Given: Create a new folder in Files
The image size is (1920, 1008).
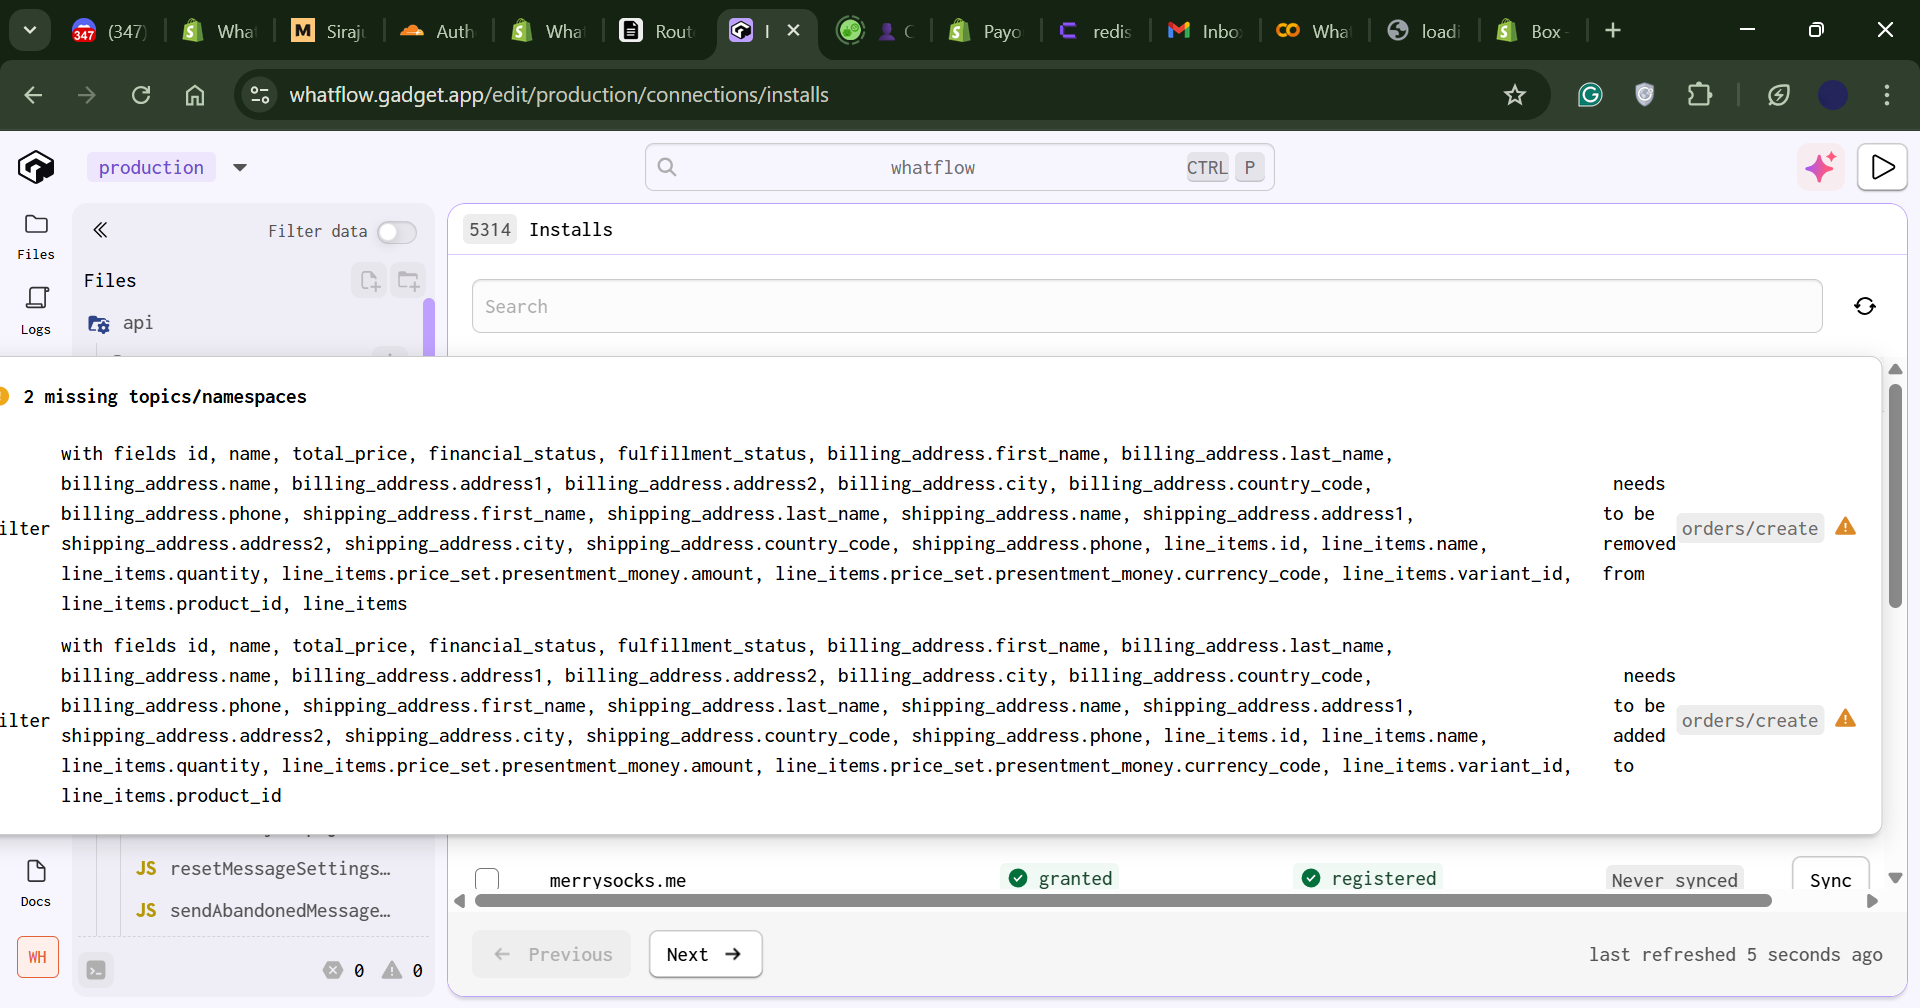Looking at the screenshot, I should pyautogui.click(x=408, y=281).
